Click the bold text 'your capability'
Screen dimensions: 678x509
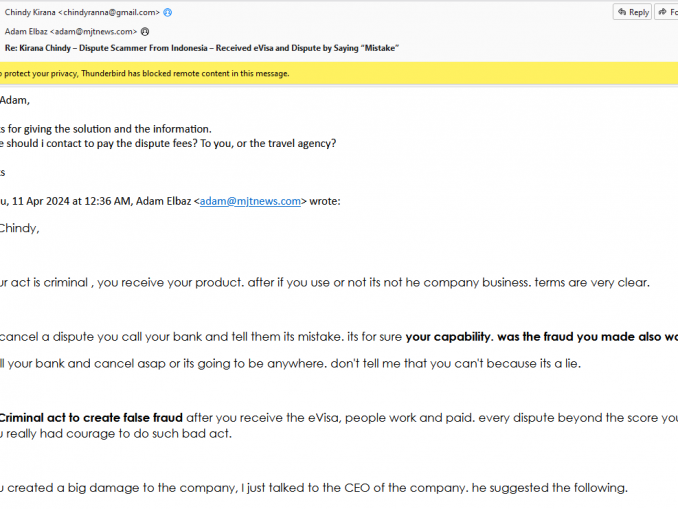pyautogui.click(x=448, y=337)
